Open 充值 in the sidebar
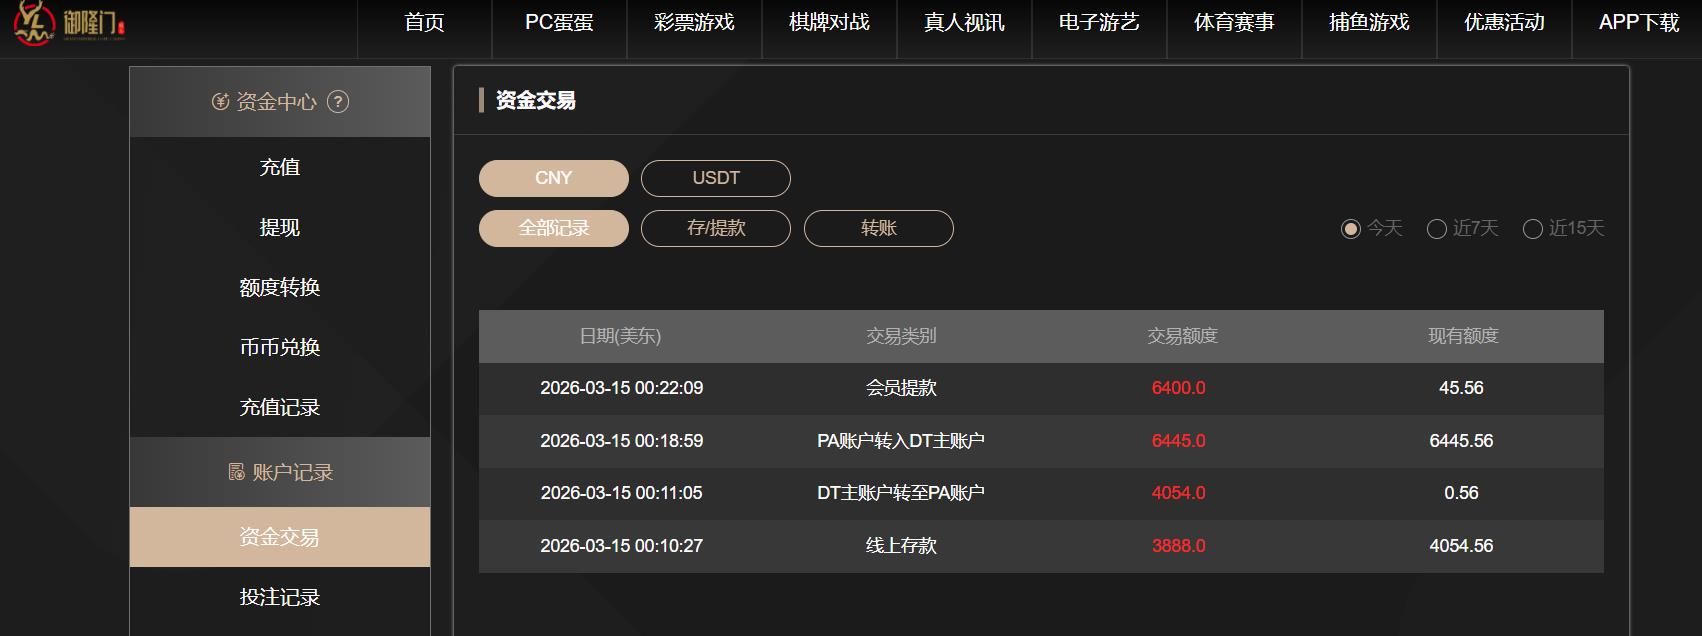 pyautogui.click(x=280, y=167)
